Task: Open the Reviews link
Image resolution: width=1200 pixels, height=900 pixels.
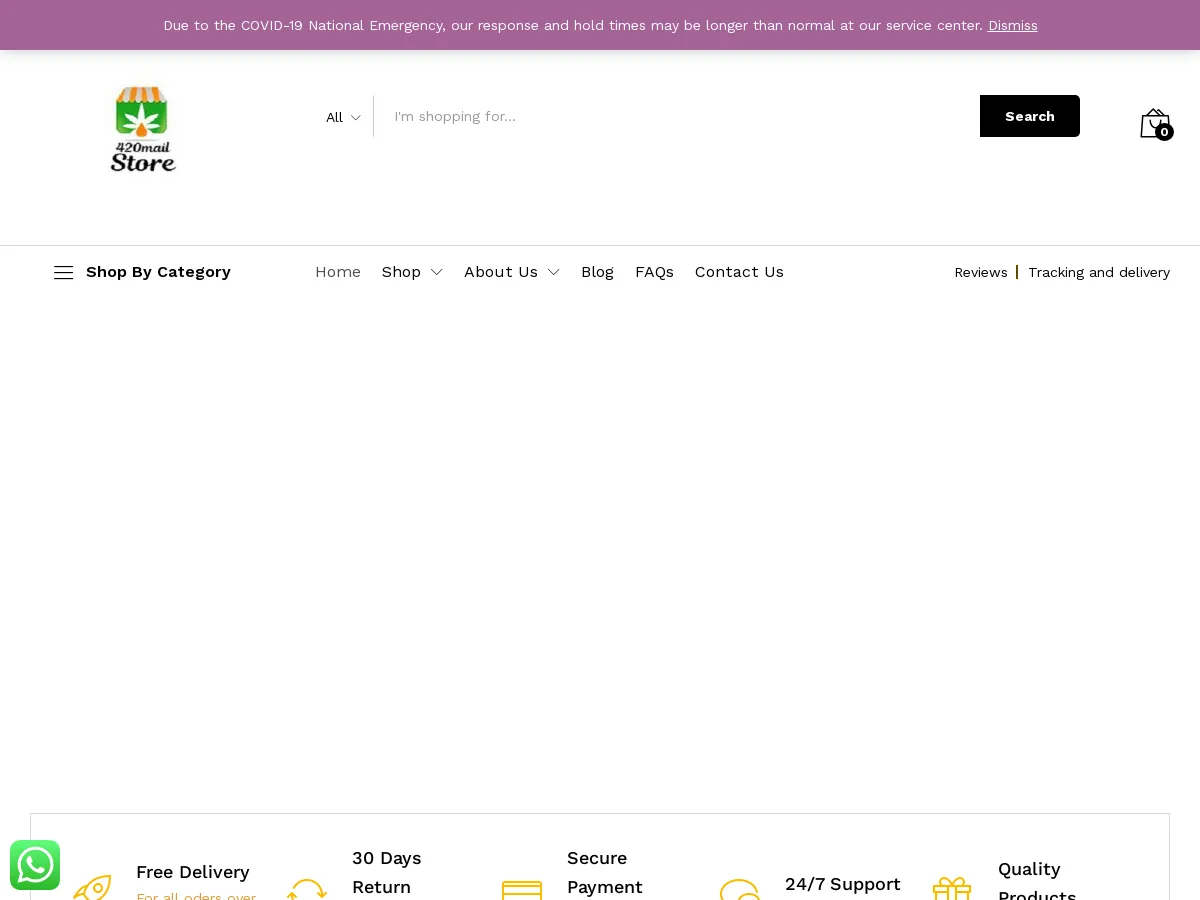Action: coord(981,272)
